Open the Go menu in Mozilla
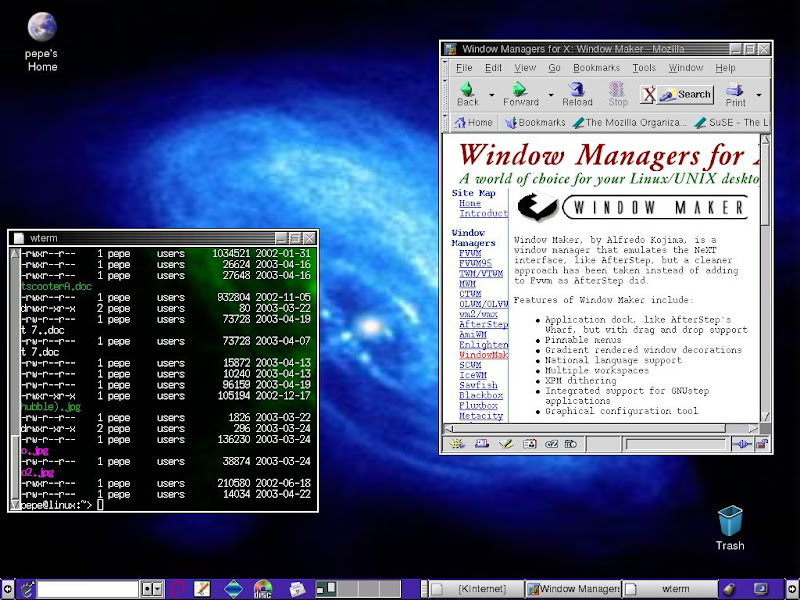Viewport: 800px width, 600px height. (x=554, y=68)
